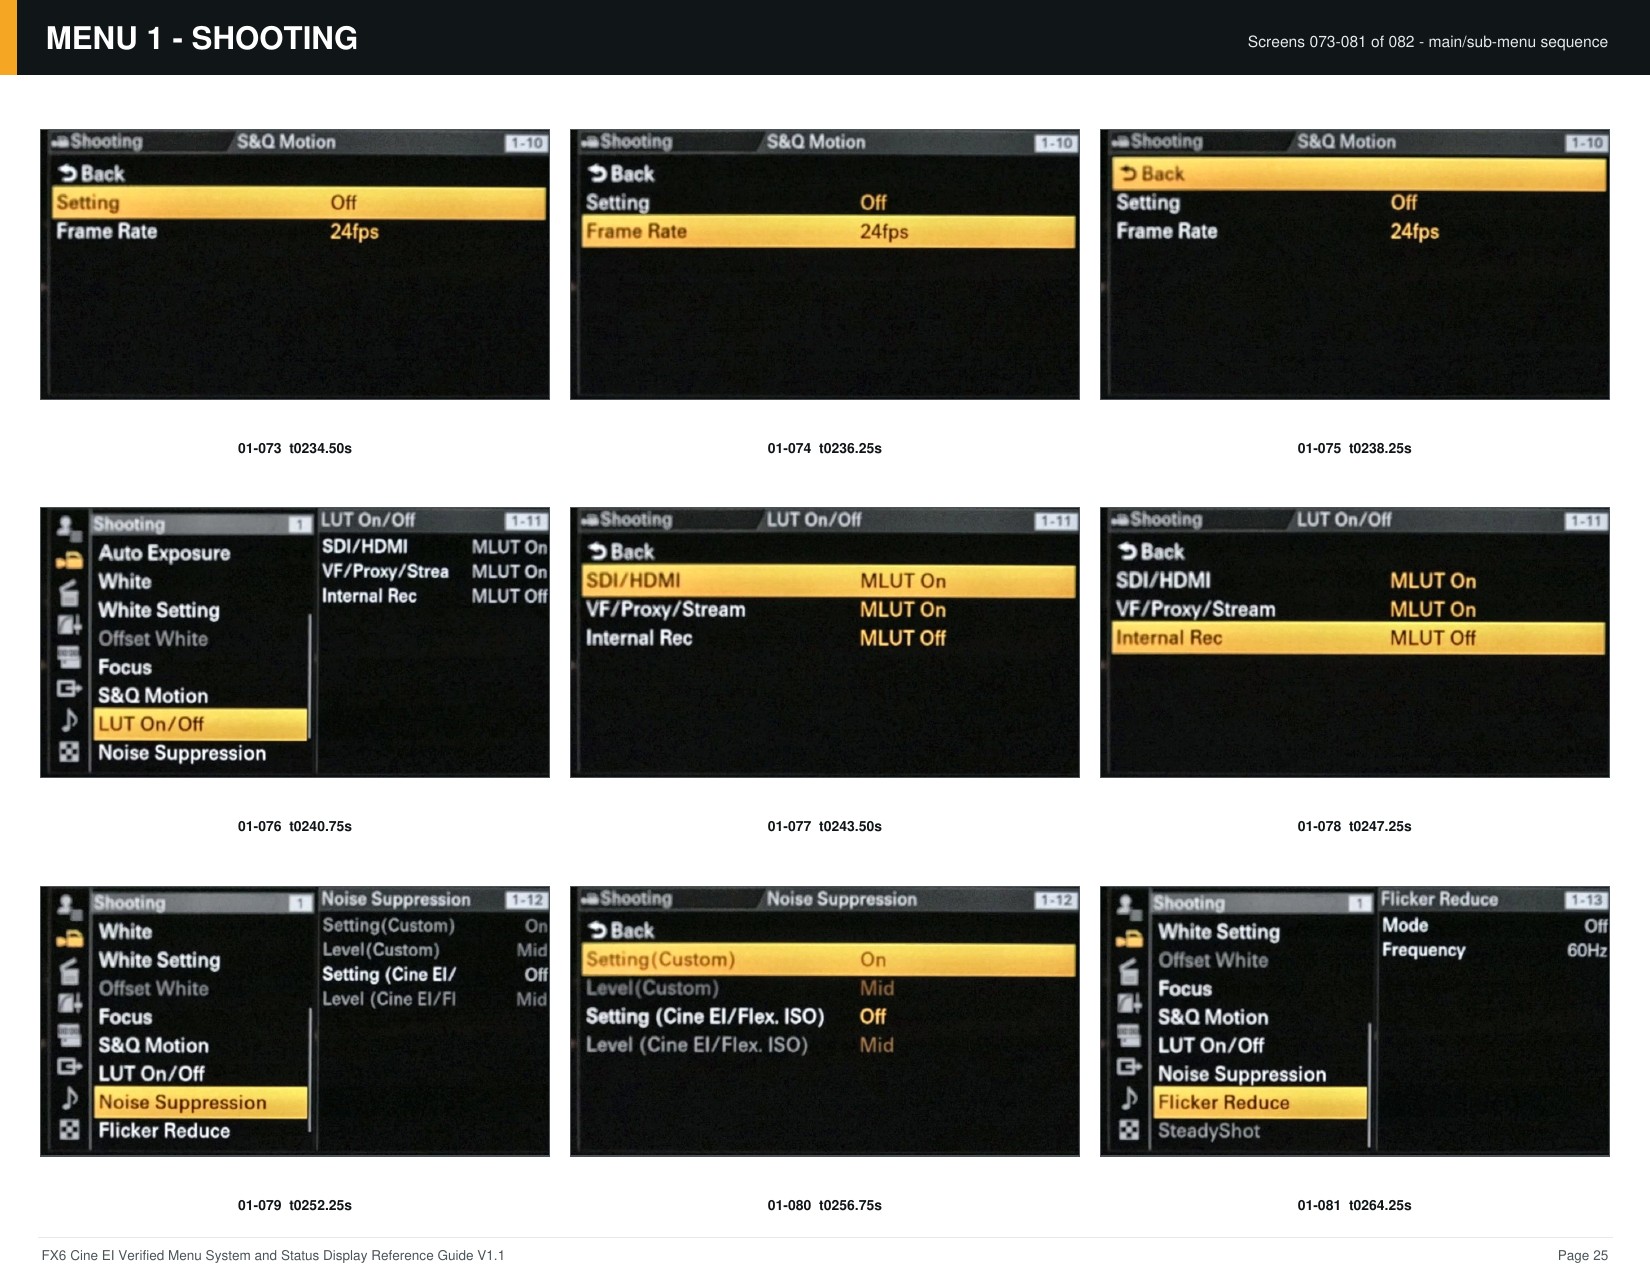
Task: Click Back in screen 01-073
Action: coord(92,174)
